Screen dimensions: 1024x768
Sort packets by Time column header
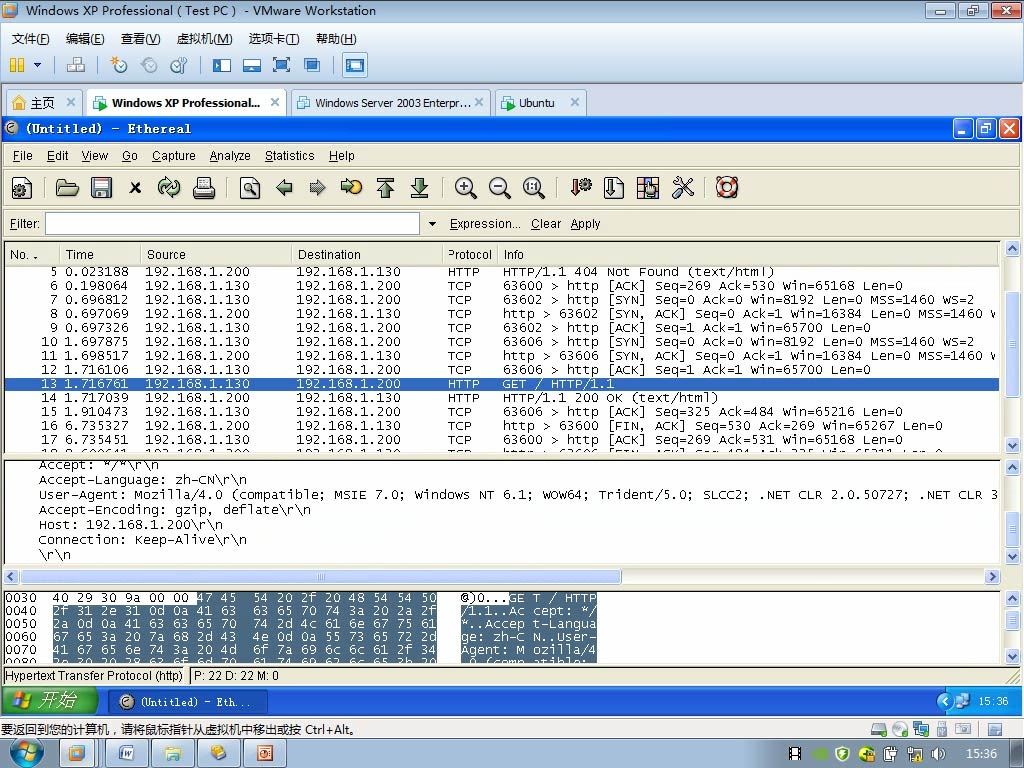pos(100,255)
